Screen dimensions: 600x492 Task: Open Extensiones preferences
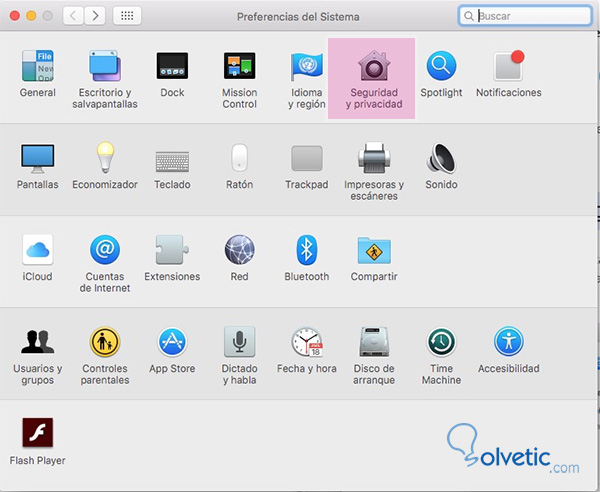click(172, 250)
